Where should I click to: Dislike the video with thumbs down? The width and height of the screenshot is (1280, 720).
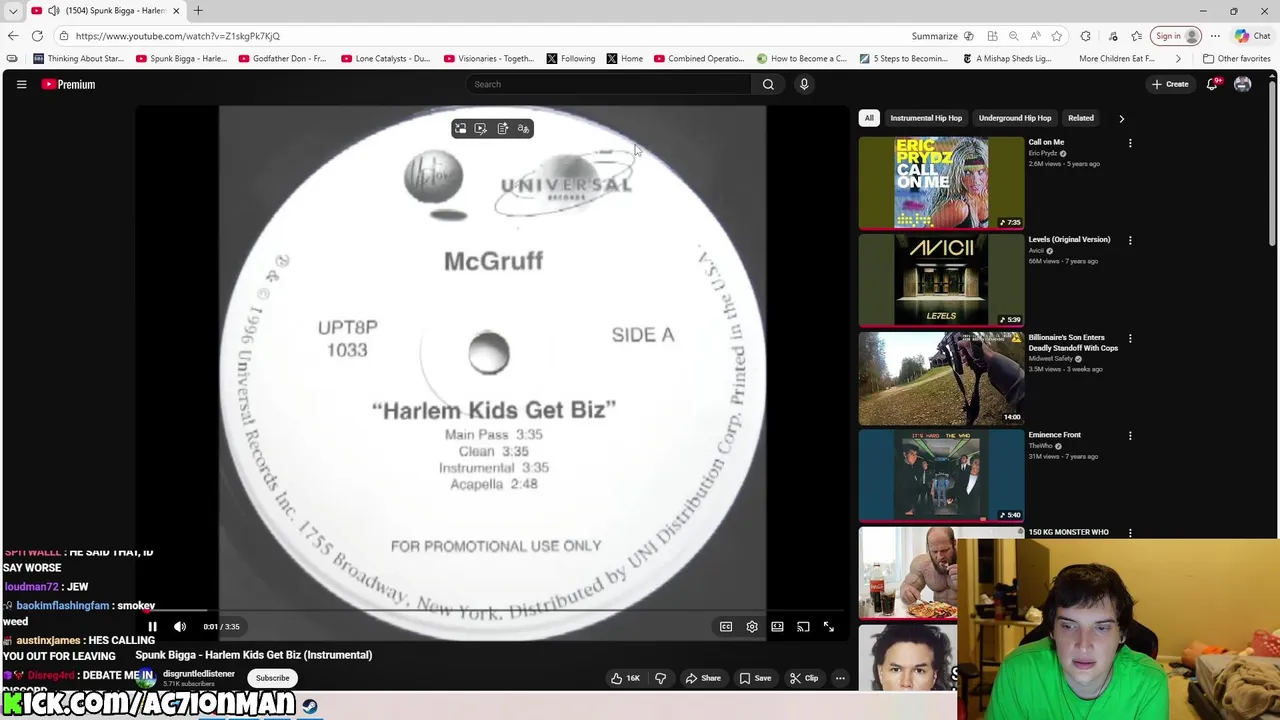point(661,678)
